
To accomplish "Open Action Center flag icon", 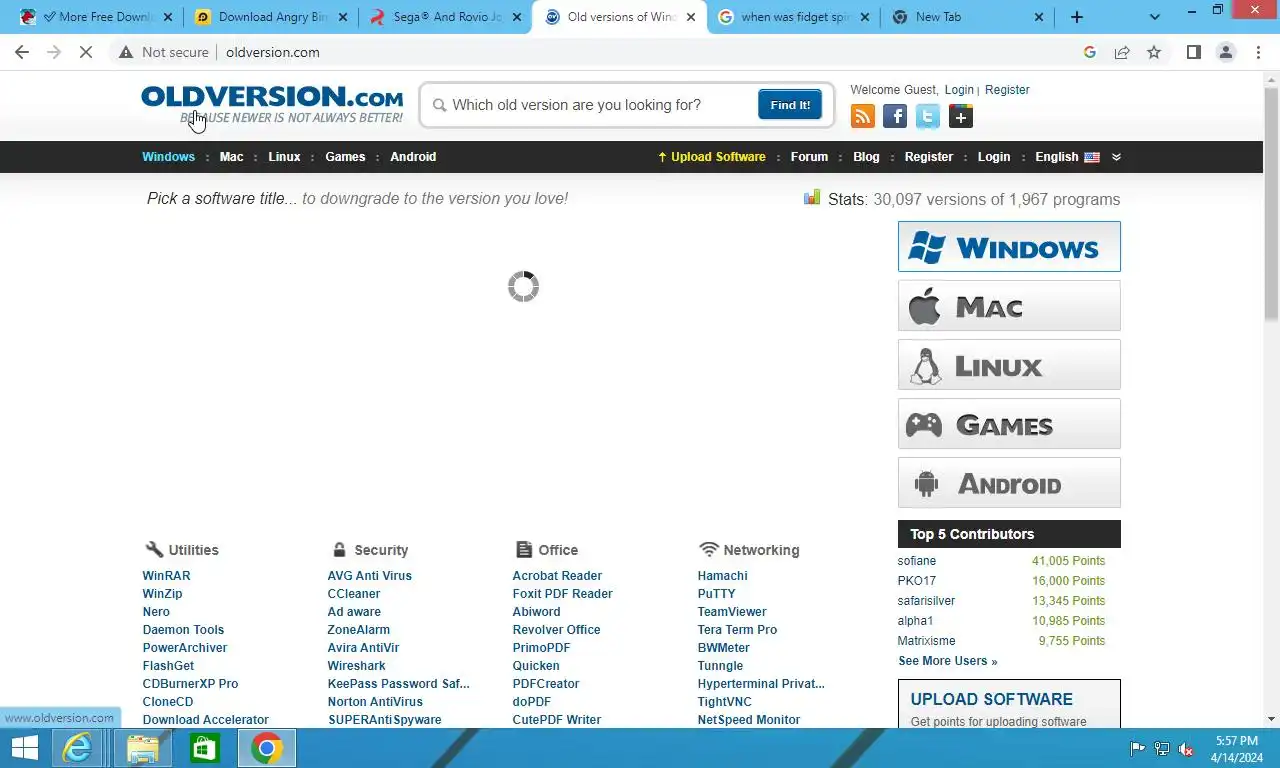I will (x=1137, y=749).
